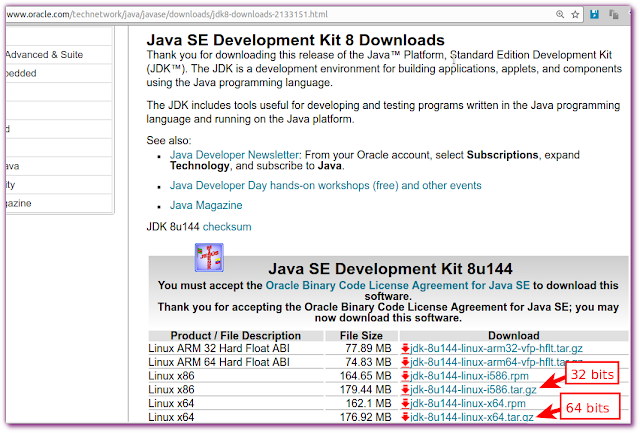Focus the oracle.com address bar URL
The height and width of the screenshot is (433, 640).
[167, 14]
